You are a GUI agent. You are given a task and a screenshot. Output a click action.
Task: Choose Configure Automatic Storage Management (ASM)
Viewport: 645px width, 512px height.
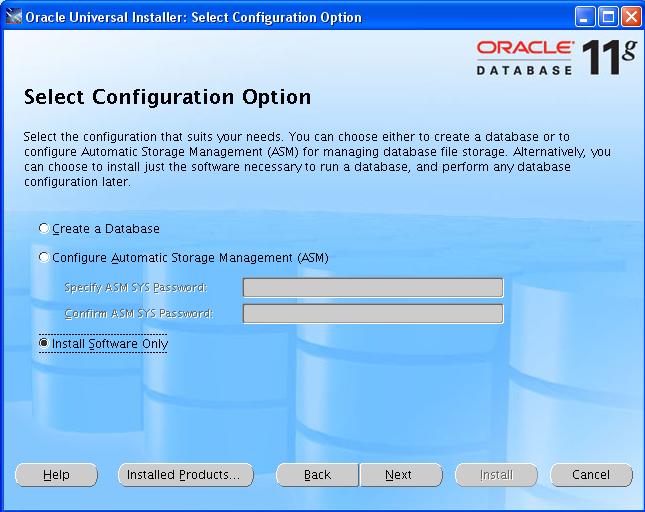pos(44,258)
